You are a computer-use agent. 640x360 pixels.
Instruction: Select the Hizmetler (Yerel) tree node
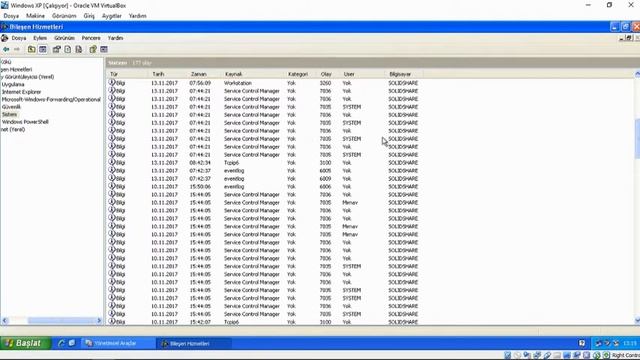pyautogui.click(x=13, y=129)
